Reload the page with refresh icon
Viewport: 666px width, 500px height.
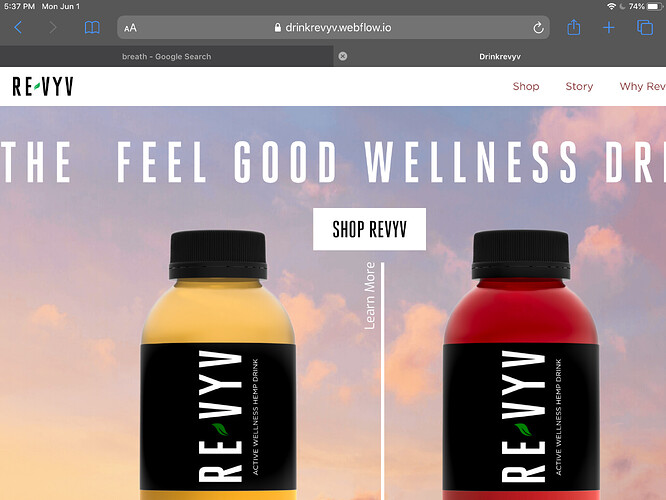click(538, 28)
